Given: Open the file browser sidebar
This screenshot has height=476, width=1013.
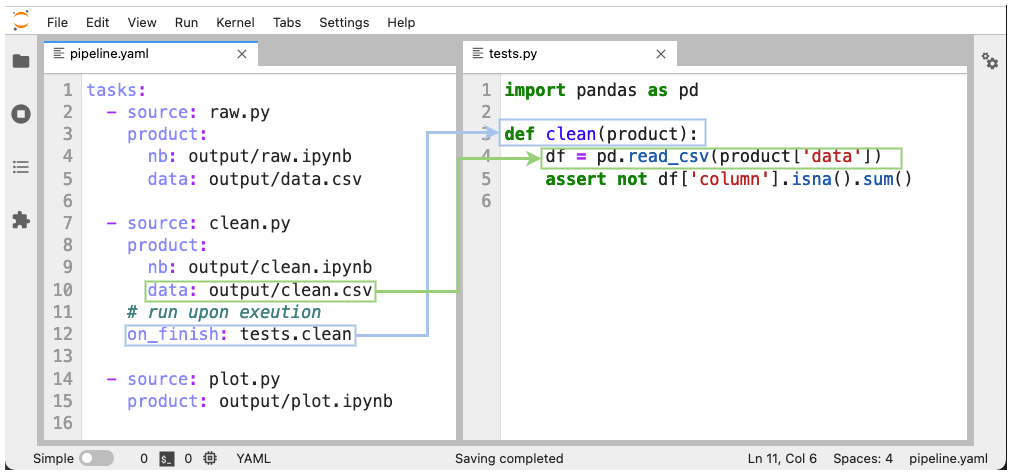Looking at the screenshot, I should click(x=21, y=62).
